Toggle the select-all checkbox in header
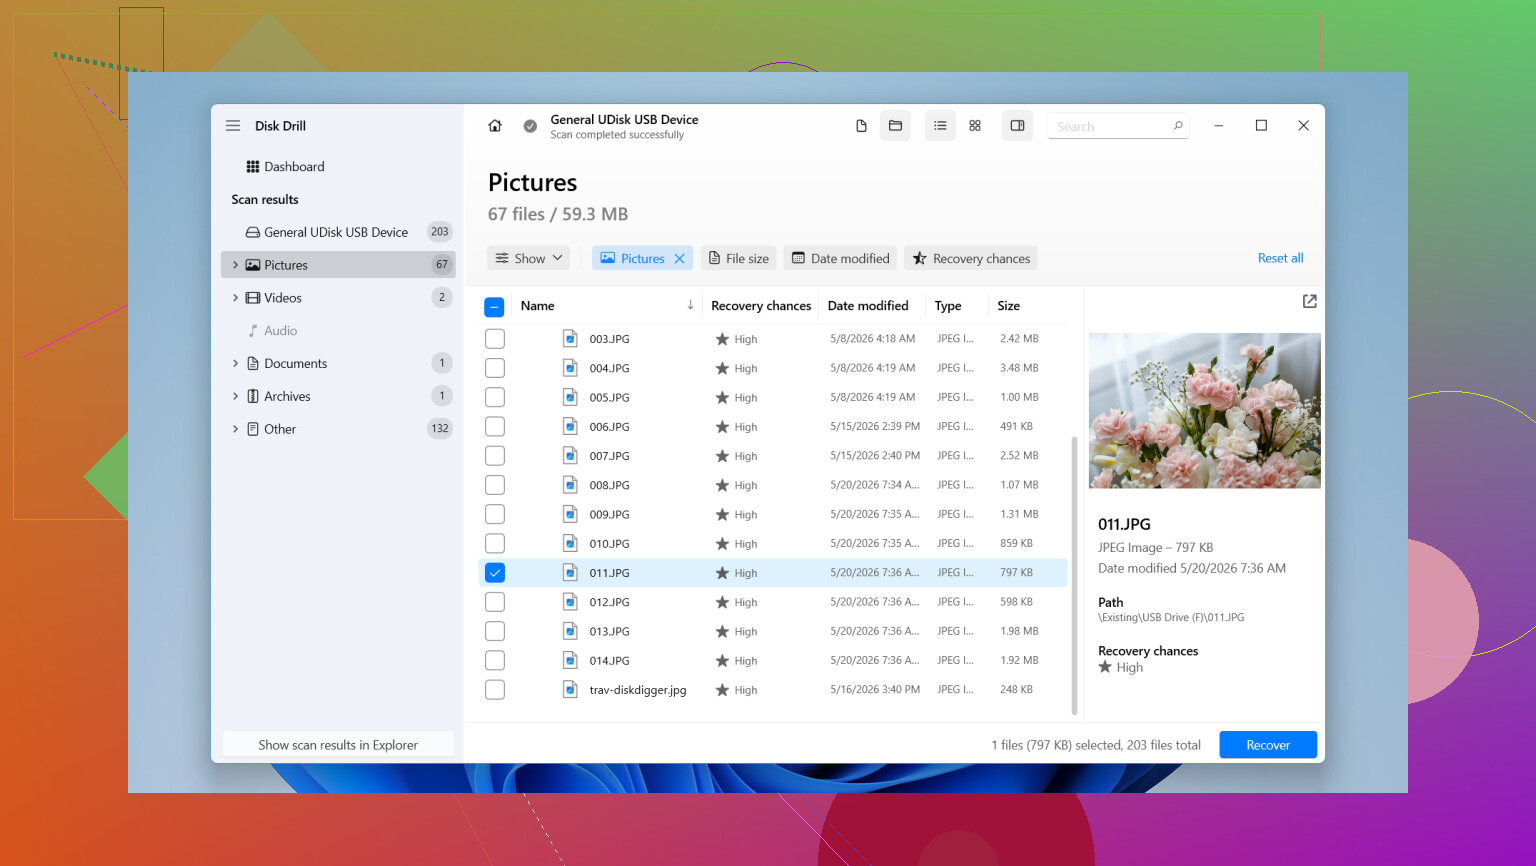 point(494,307)
